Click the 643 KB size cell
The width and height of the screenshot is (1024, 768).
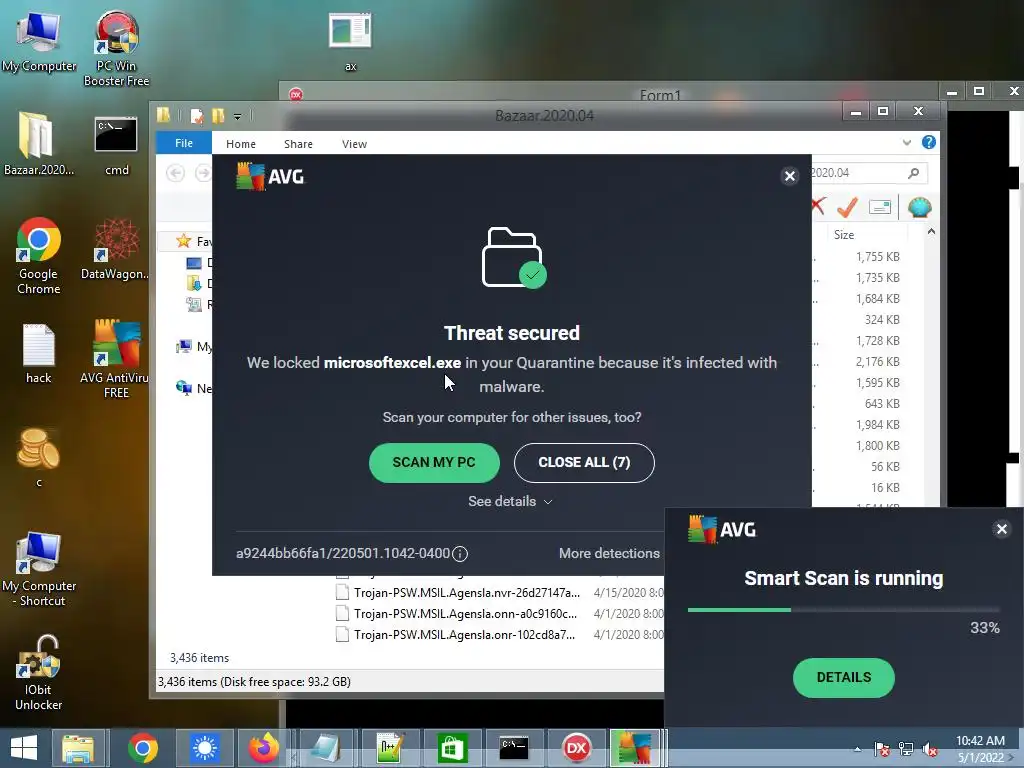882,404
